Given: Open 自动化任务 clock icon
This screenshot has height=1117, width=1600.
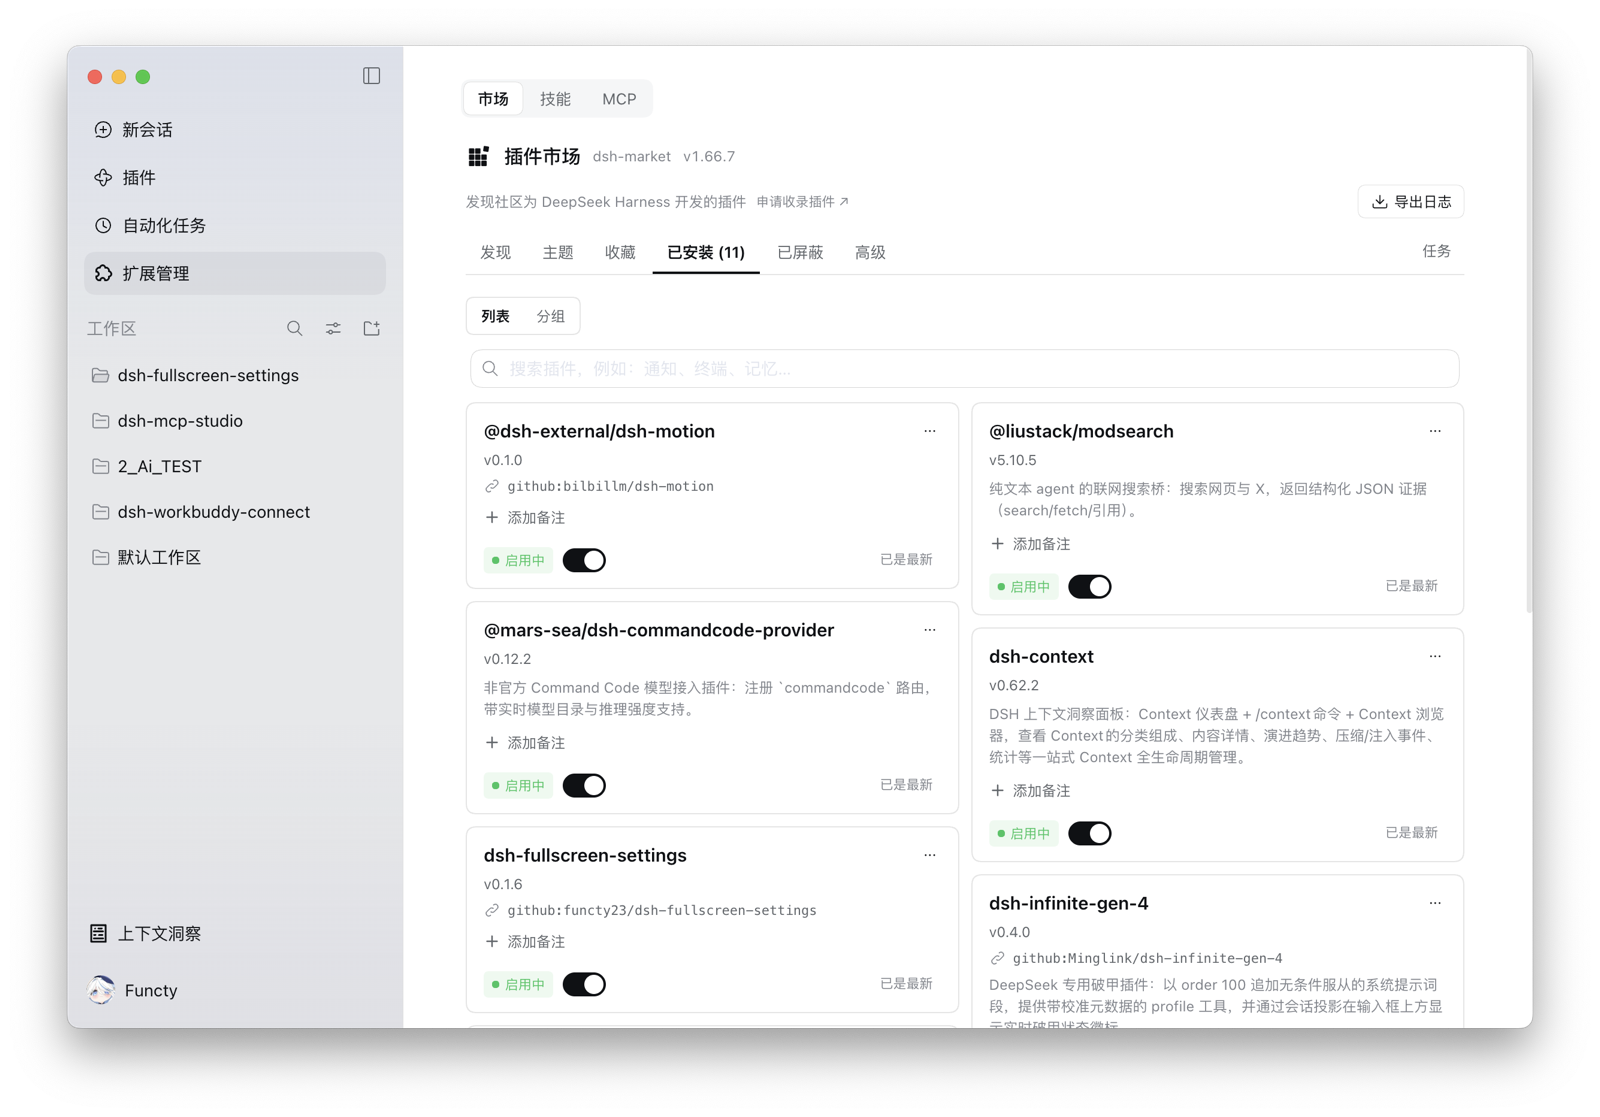Looking at the screenshot, I should point(103,226).
